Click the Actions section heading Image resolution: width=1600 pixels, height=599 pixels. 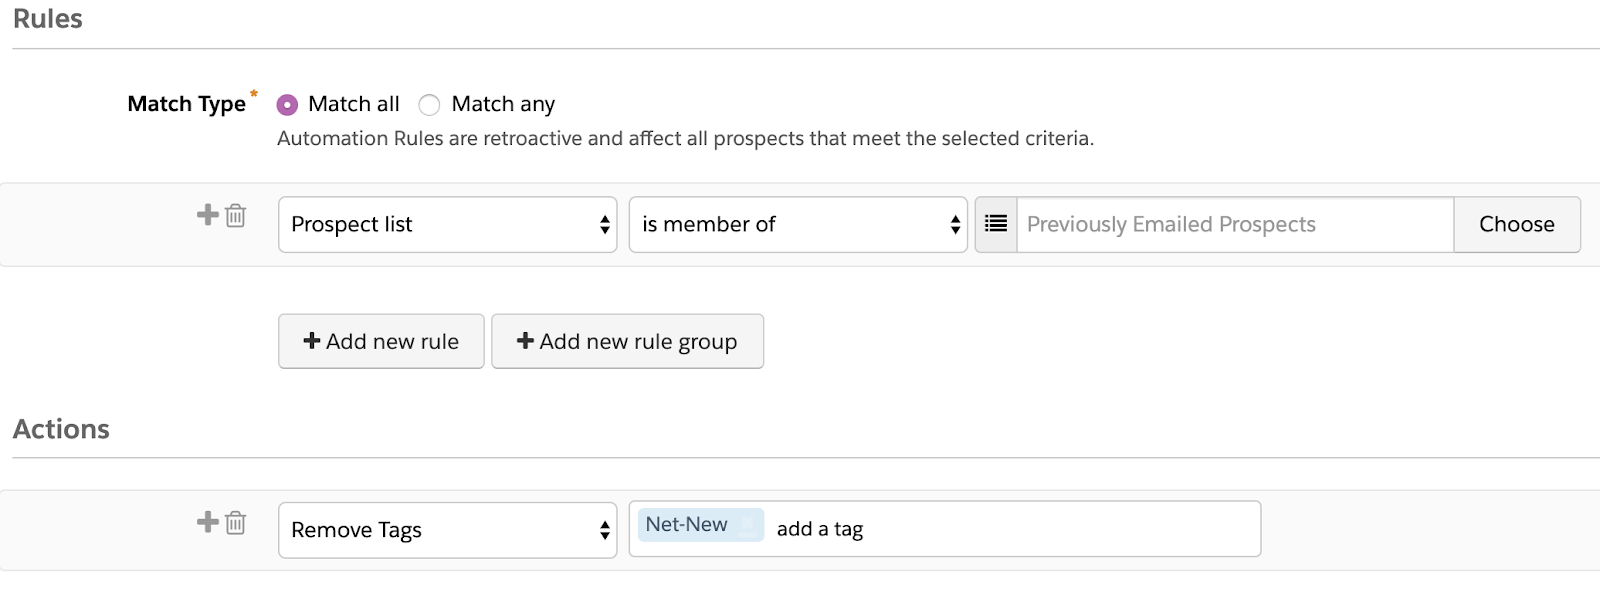(x=61, y=429)
